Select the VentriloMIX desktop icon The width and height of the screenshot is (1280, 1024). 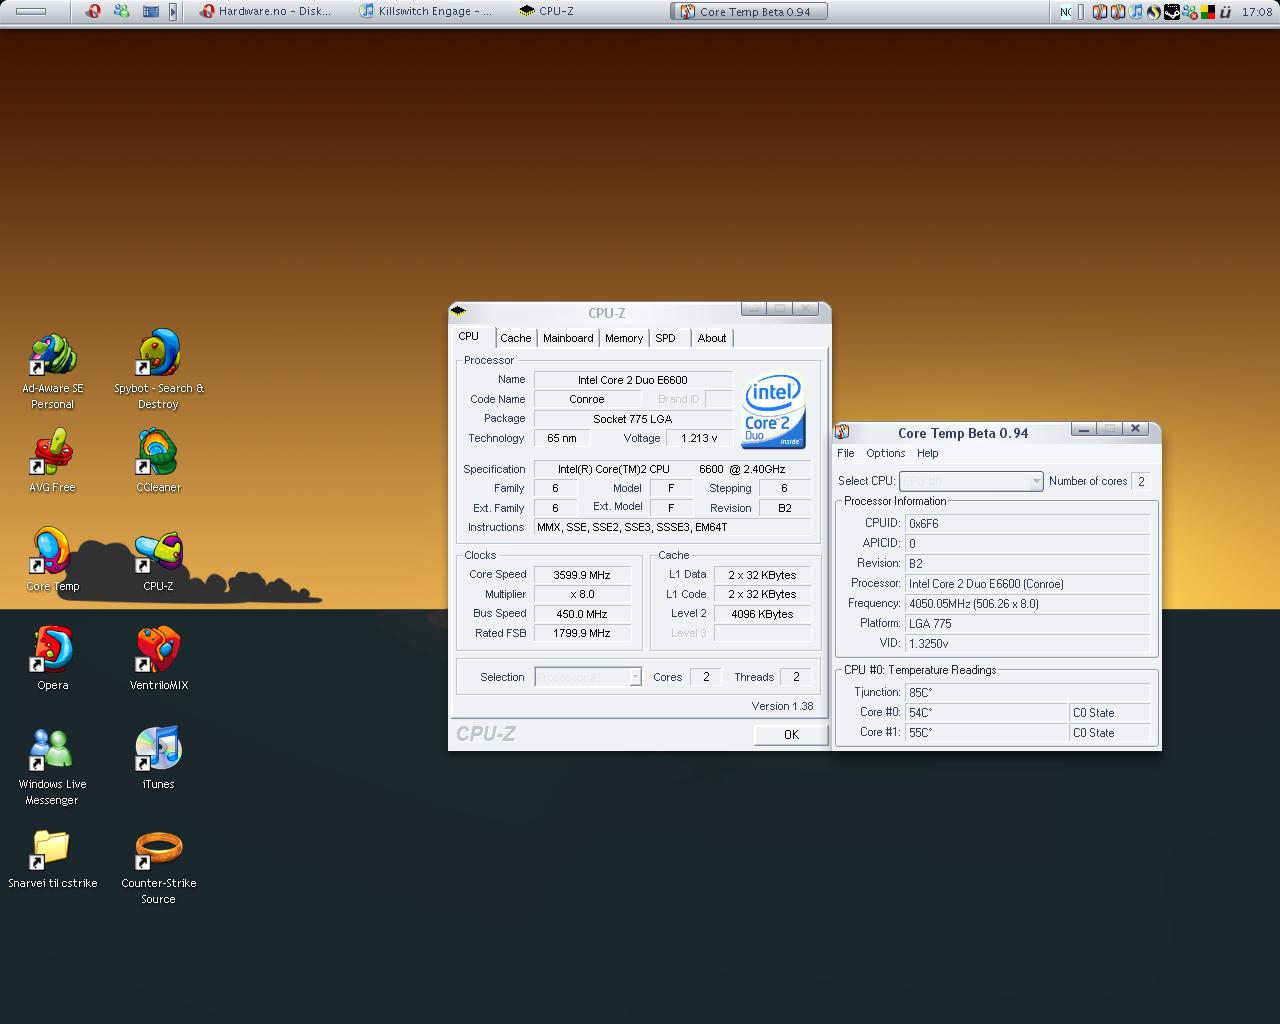coord(158,660)
